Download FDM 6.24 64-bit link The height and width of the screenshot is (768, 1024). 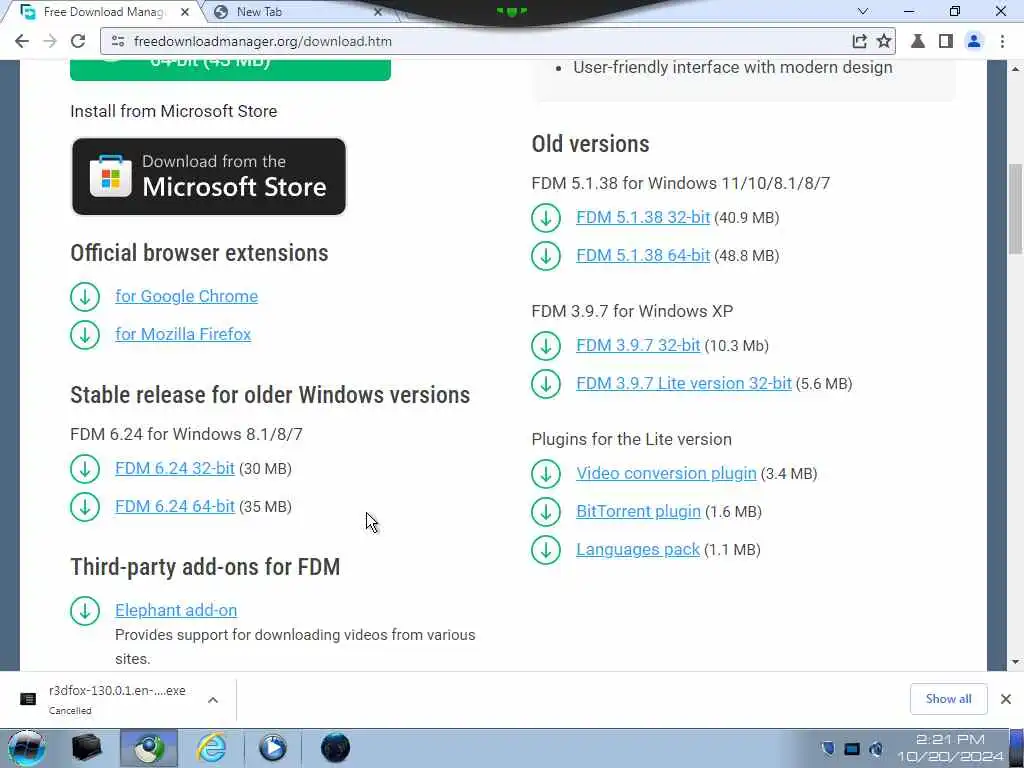coord(175,506)
